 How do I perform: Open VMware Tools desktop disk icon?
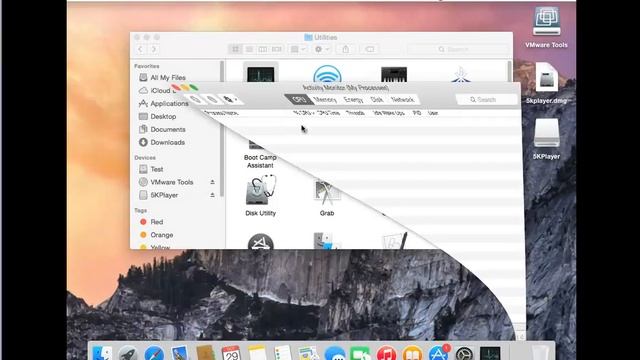(x=546, y=28)
